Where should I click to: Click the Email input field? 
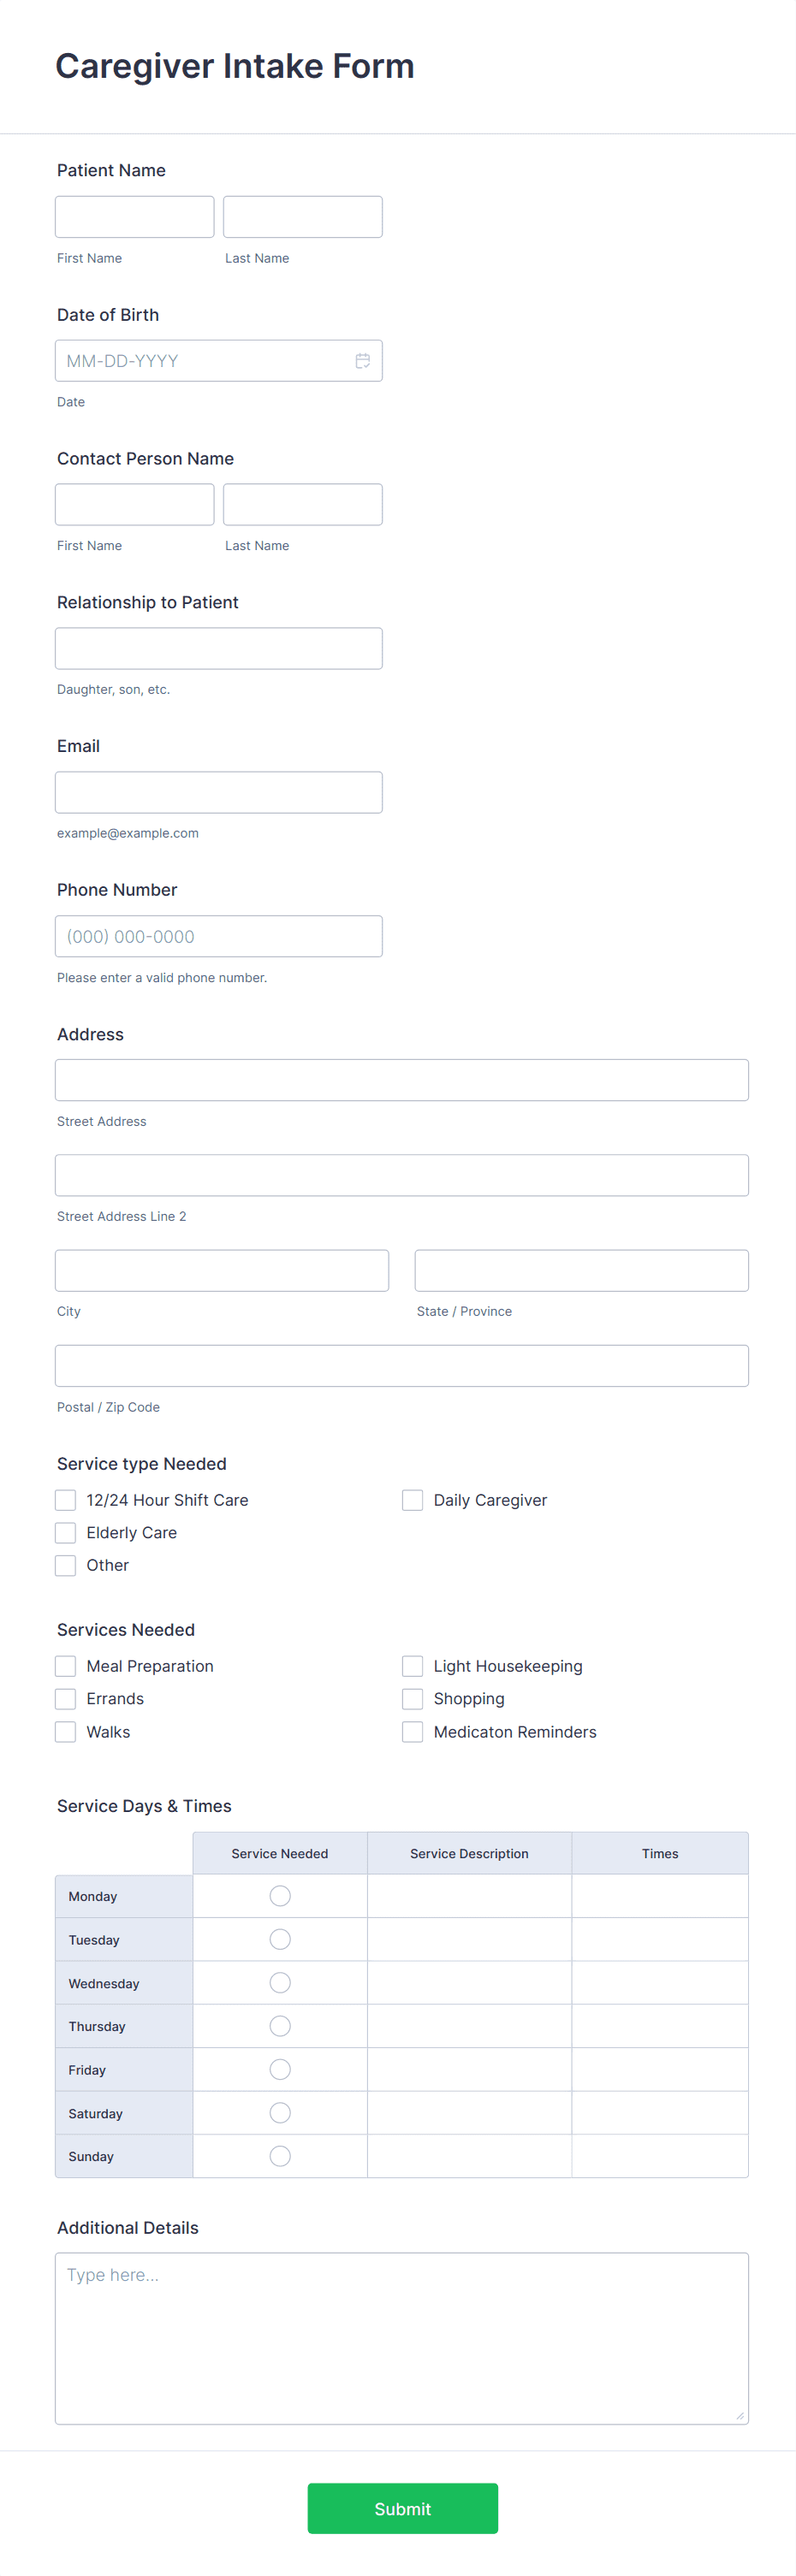coord(219,791)
